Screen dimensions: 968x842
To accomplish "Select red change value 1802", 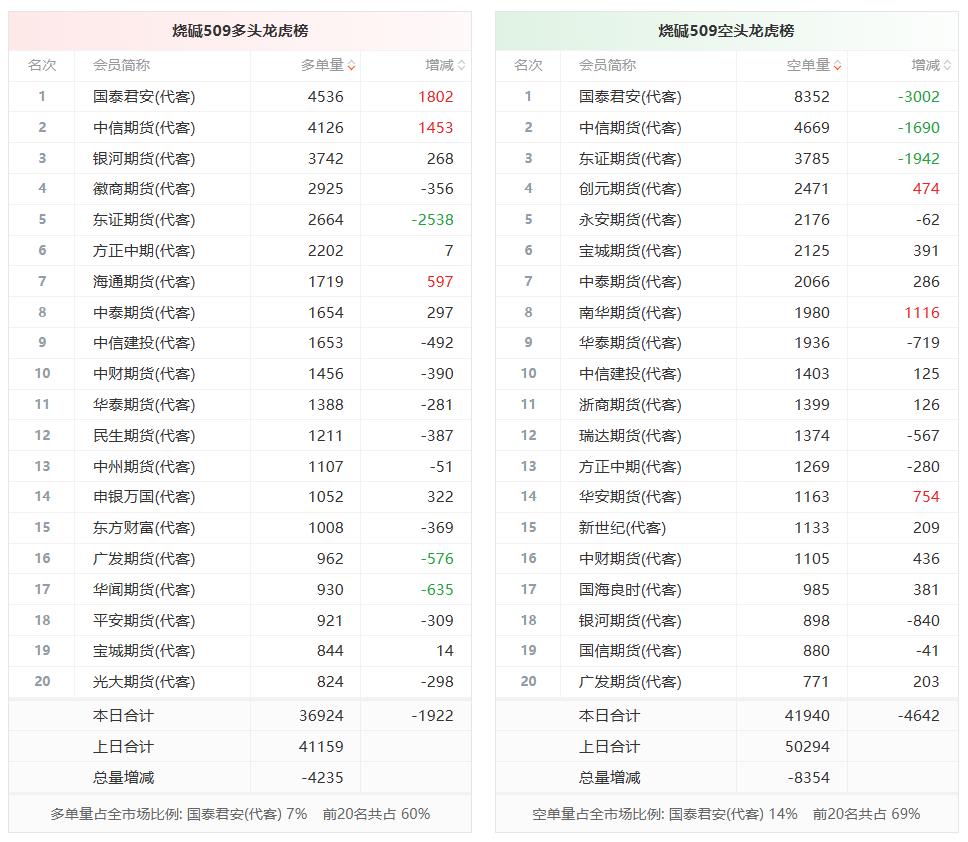I will (436, 97).
